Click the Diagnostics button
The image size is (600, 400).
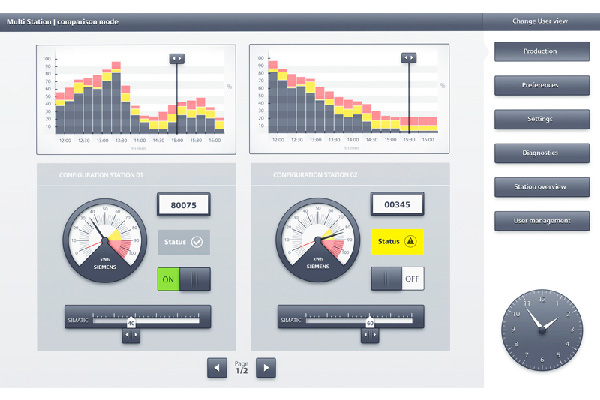[541, 153]
